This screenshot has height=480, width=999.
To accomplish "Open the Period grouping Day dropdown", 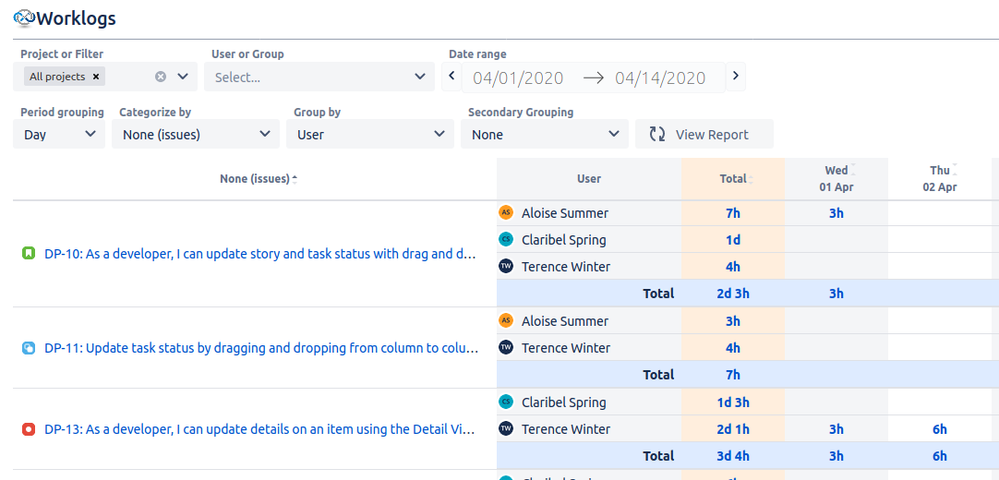I will pyautogui.click(x=59, y=134).
